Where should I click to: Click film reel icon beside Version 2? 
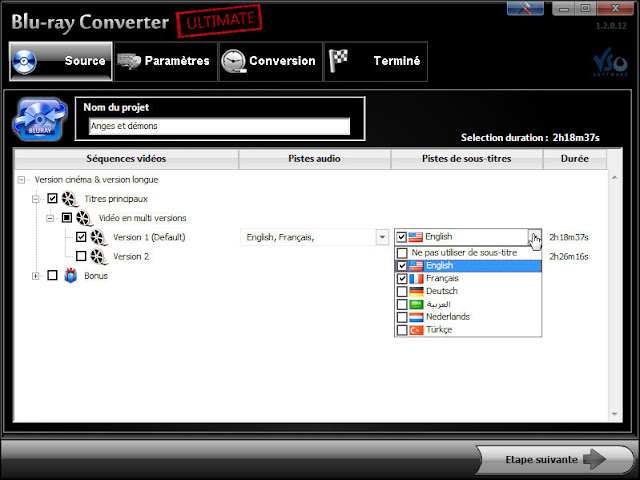99,256
